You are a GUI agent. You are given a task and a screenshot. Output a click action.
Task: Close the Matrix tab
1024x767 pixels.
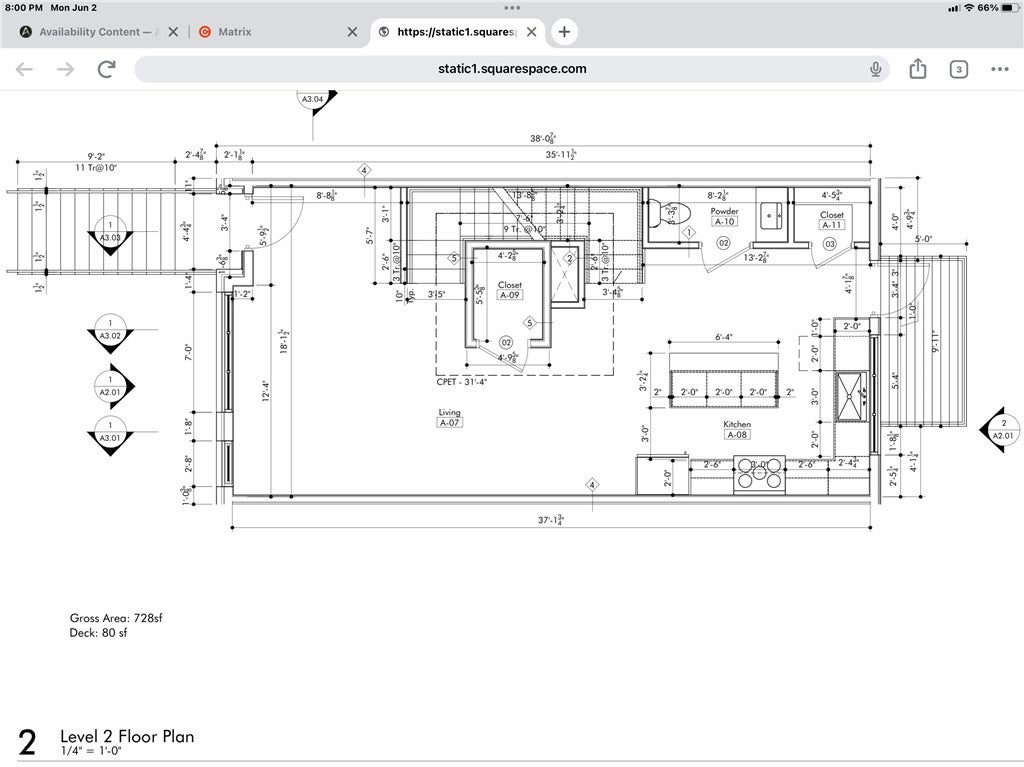click(351, 32)
